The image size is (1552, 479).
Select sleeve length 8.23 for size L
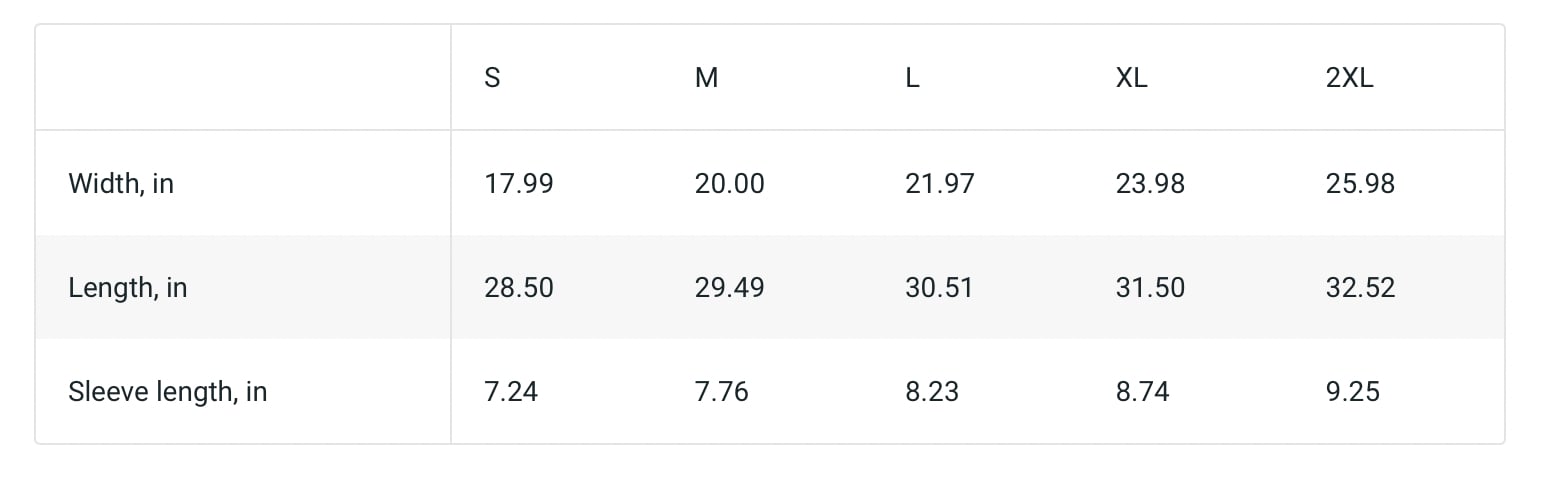pos(932,391)
